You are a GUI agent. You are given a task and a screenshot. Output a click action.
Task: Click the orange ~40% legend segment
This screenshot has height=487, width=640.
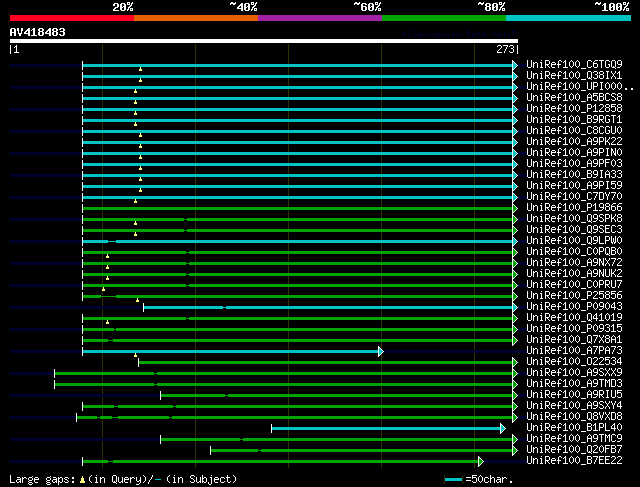tap(195, 18)
